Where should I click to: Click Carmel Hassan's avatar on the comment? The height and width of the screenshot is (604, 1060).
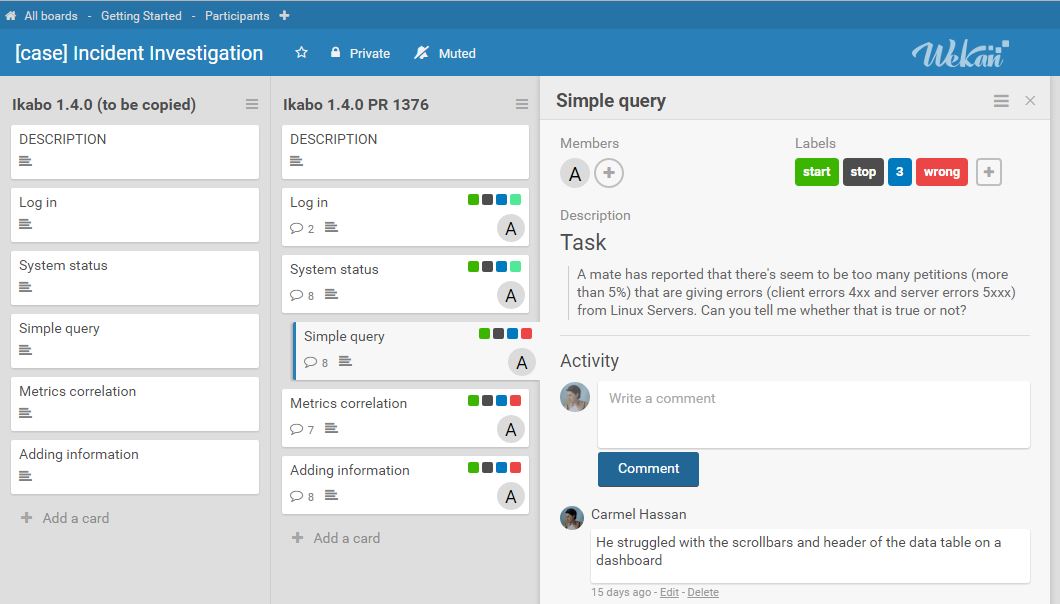click(572, 517)
